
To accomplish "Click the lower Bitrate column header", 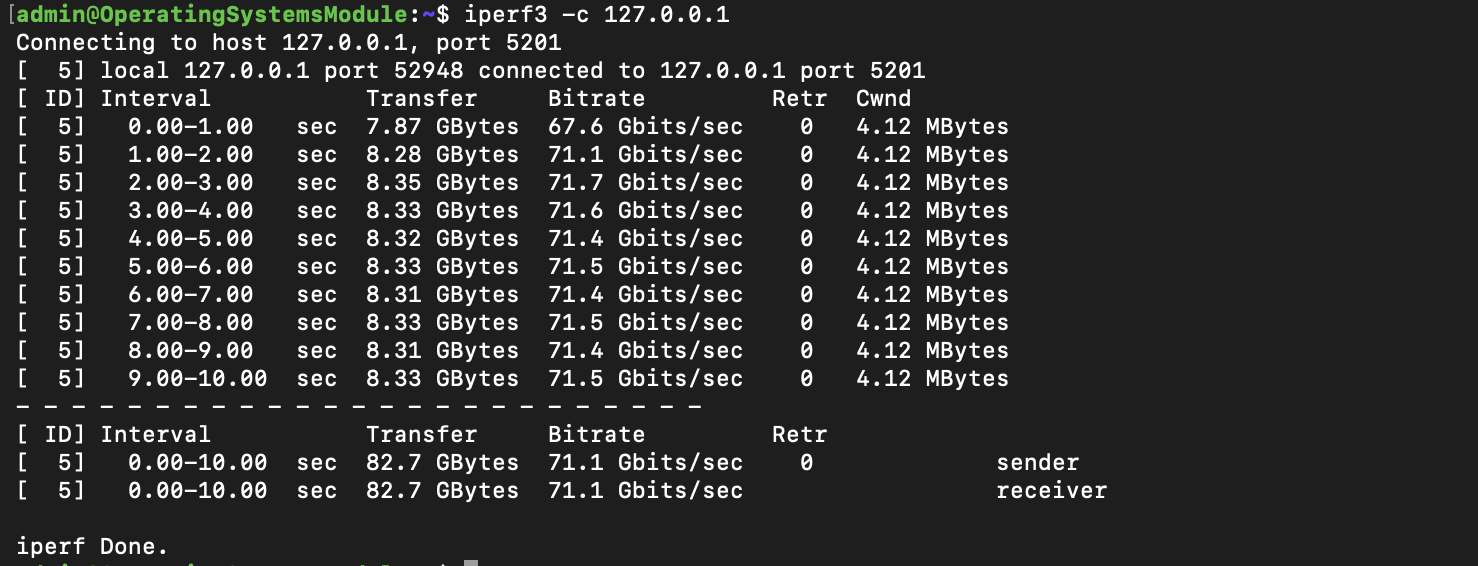I will tap(596, 435).
